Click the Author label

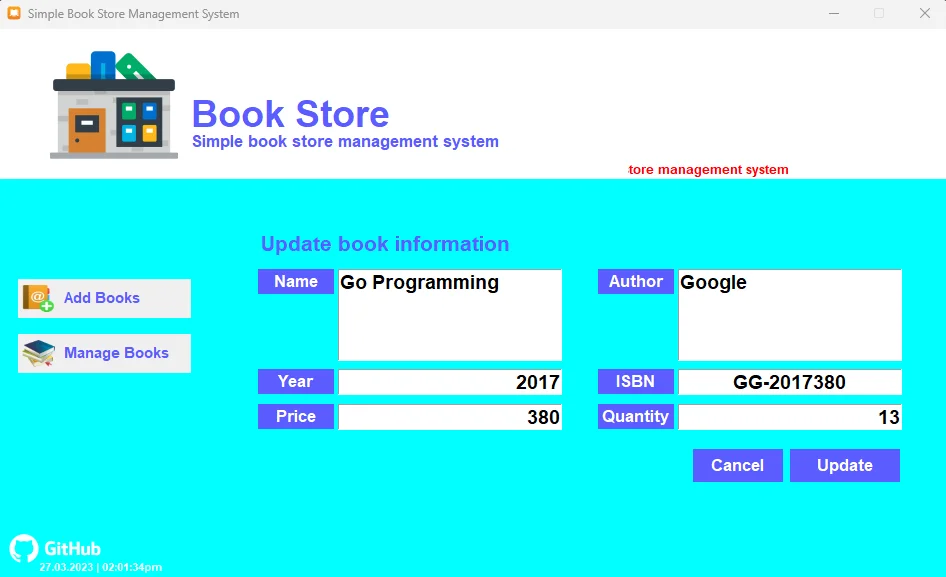tap(635, 282)
